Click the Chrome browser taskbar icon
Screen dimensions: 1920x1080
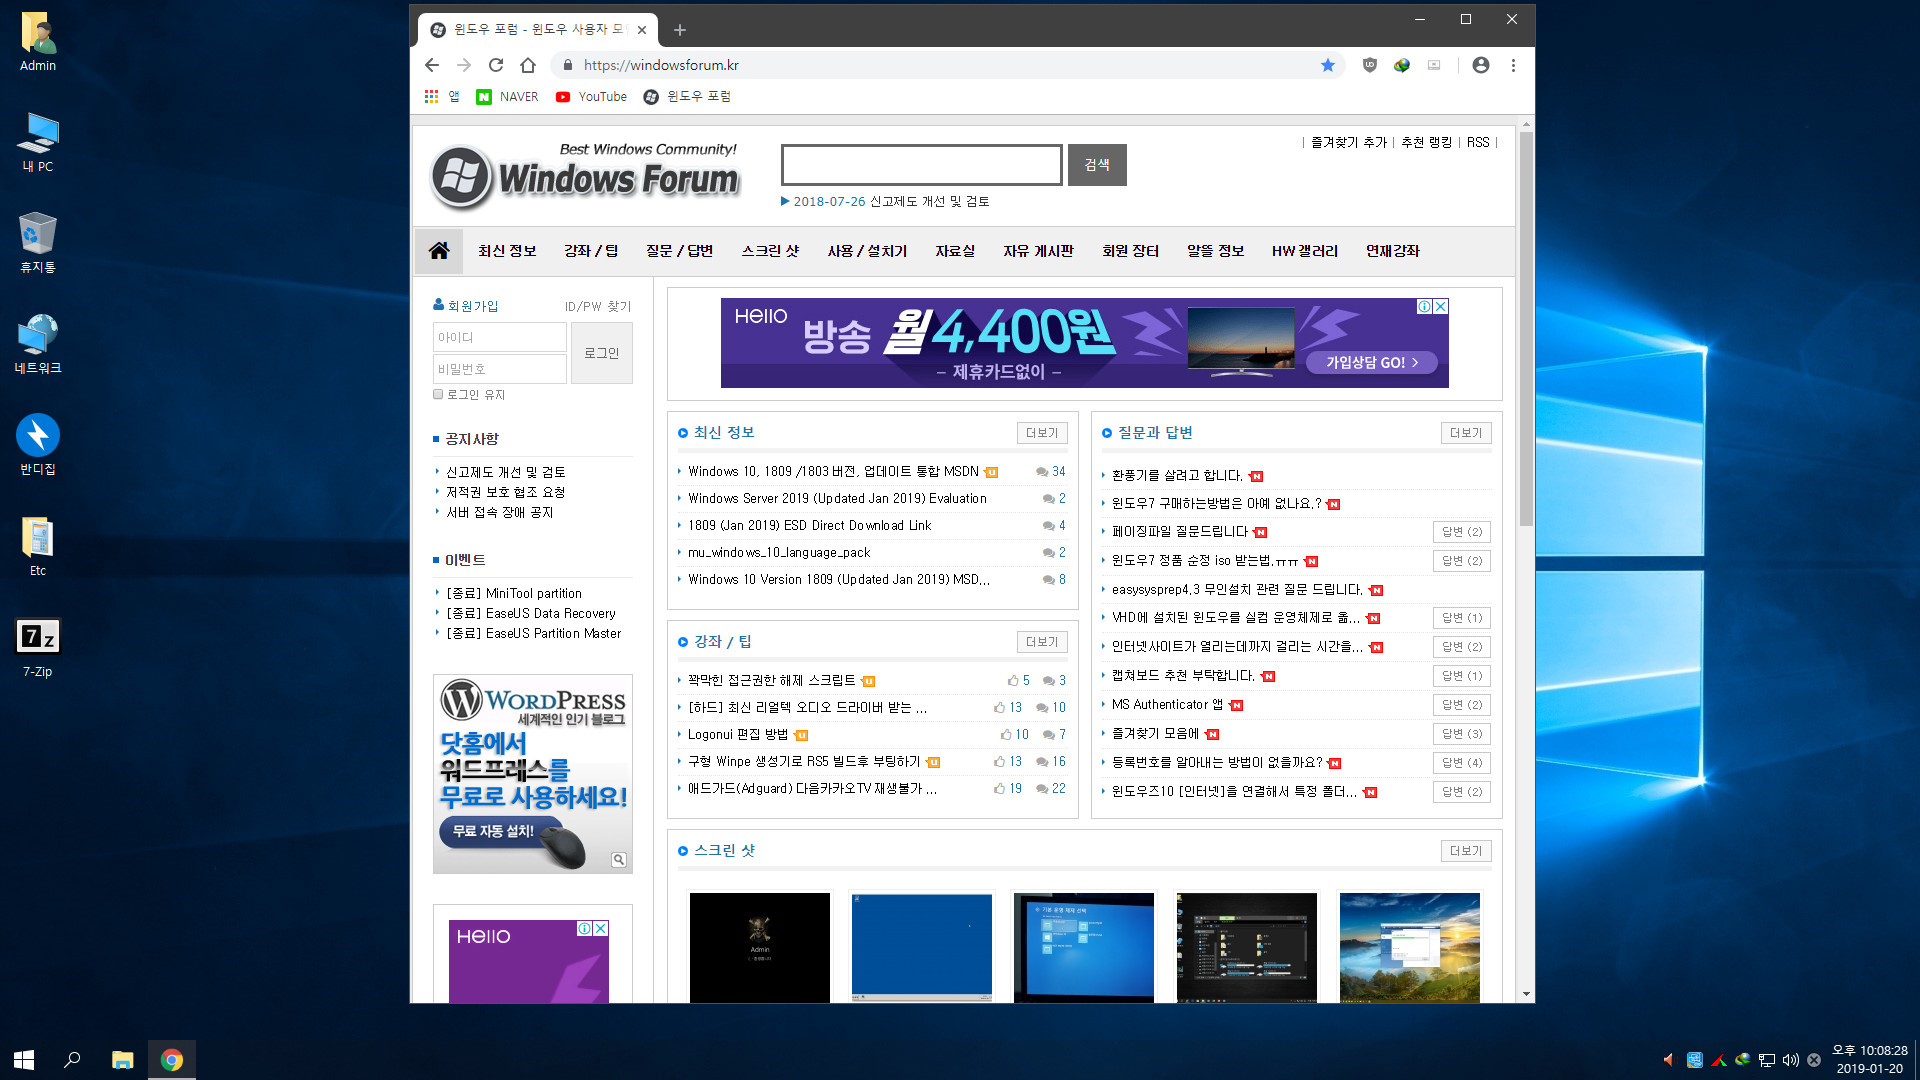171,1058
